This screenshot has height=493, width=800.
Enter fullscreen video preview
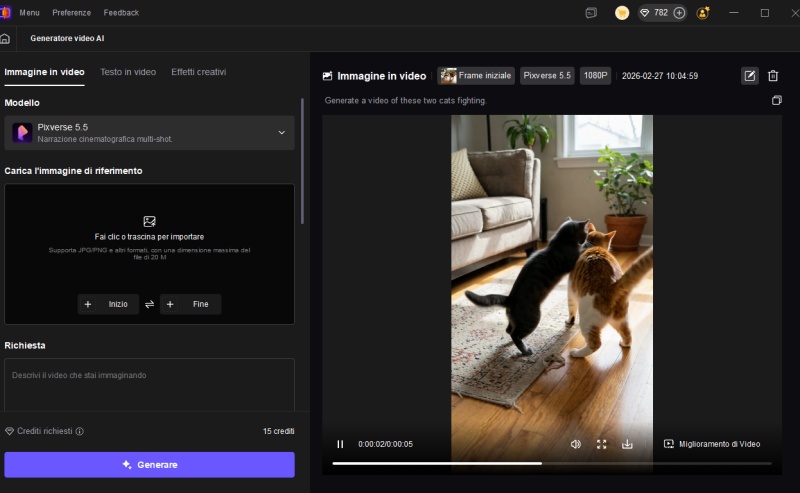point(602,444)
